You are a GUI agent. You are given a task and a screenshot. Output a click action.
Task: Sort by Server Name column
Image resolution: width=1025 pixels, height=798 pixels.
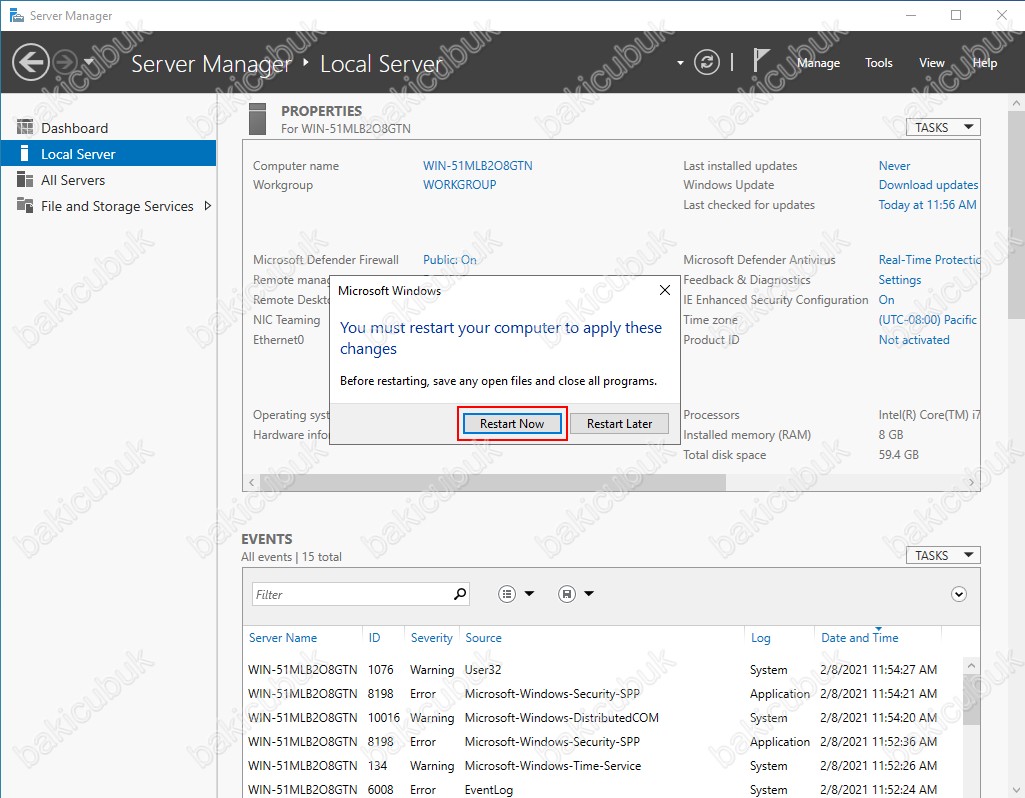click(x=282, y=637)
